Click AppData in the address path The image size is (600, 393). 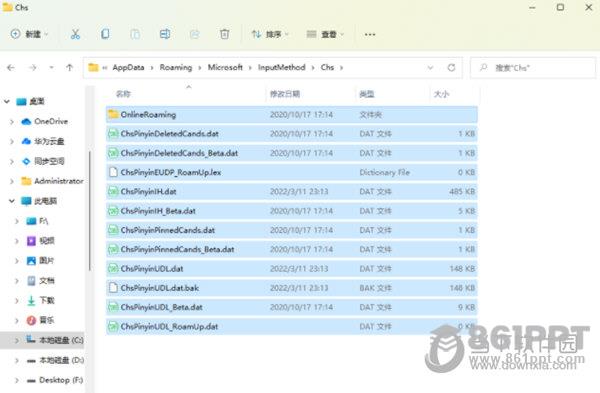pyautogui.click(x=128, y=67)
